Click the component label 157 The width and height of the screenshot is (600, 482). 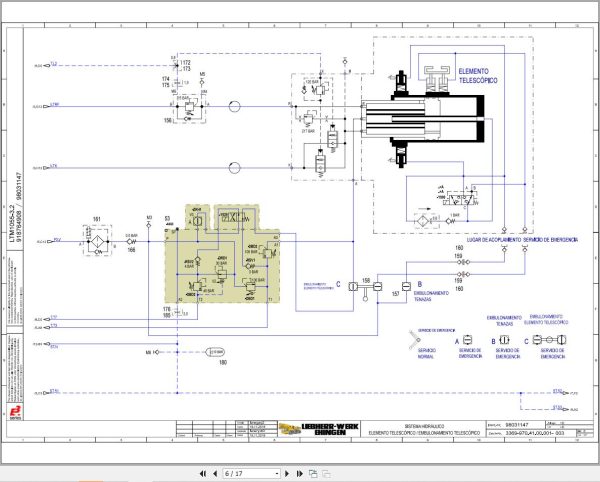point(396,294)
